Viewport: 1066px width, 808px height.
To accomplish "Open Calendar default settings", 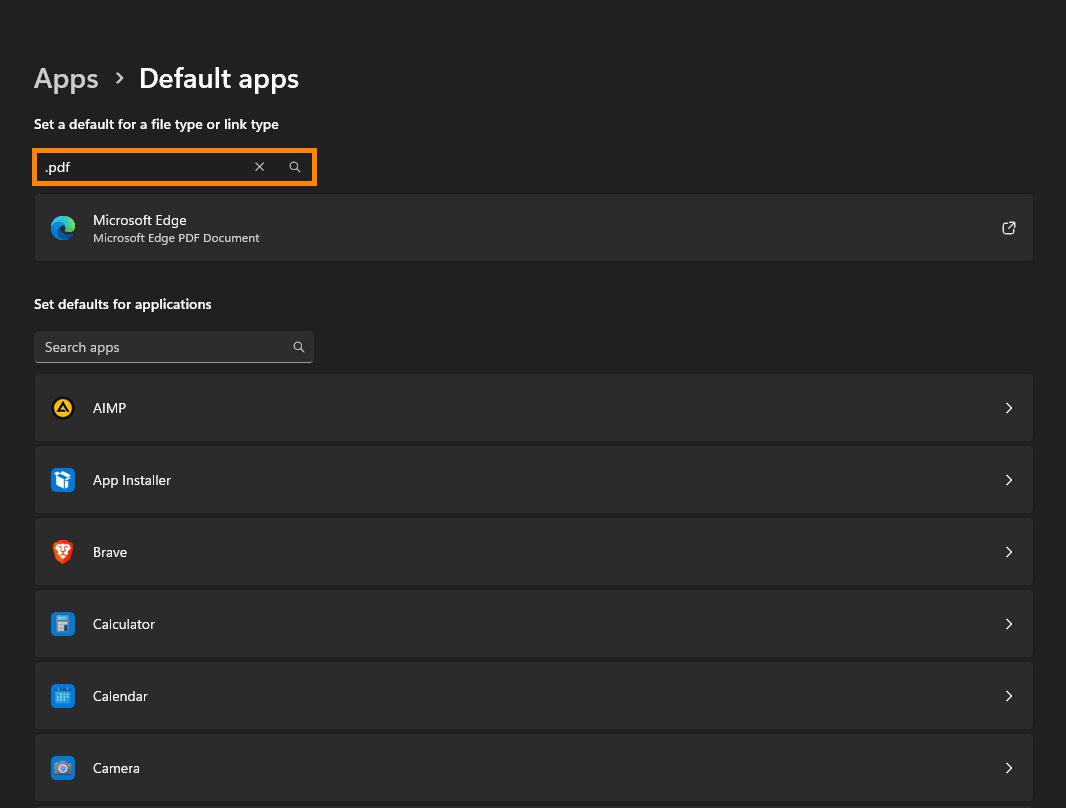I will tap(534, 696).
